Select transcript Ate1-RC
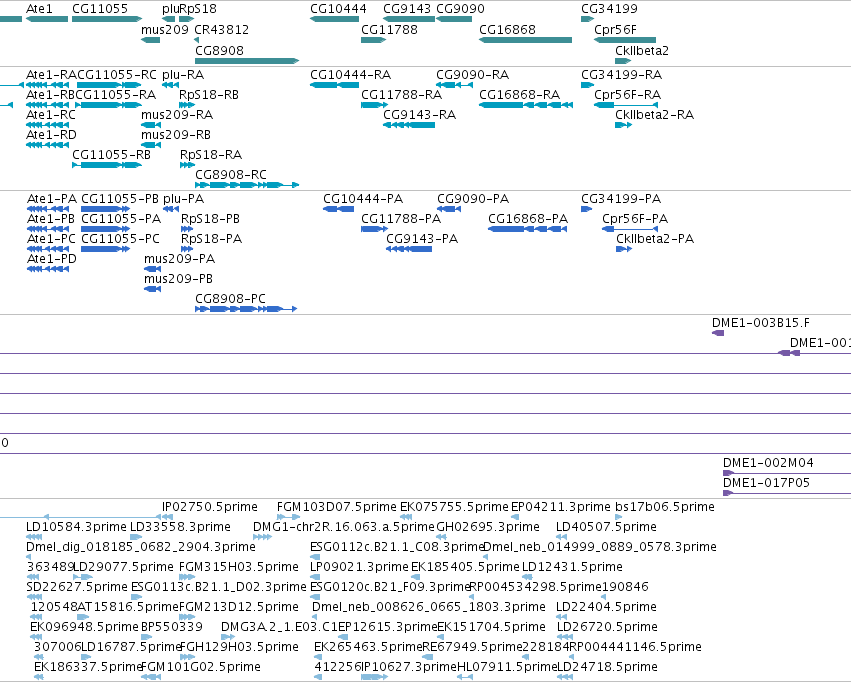 click(47, 125)
